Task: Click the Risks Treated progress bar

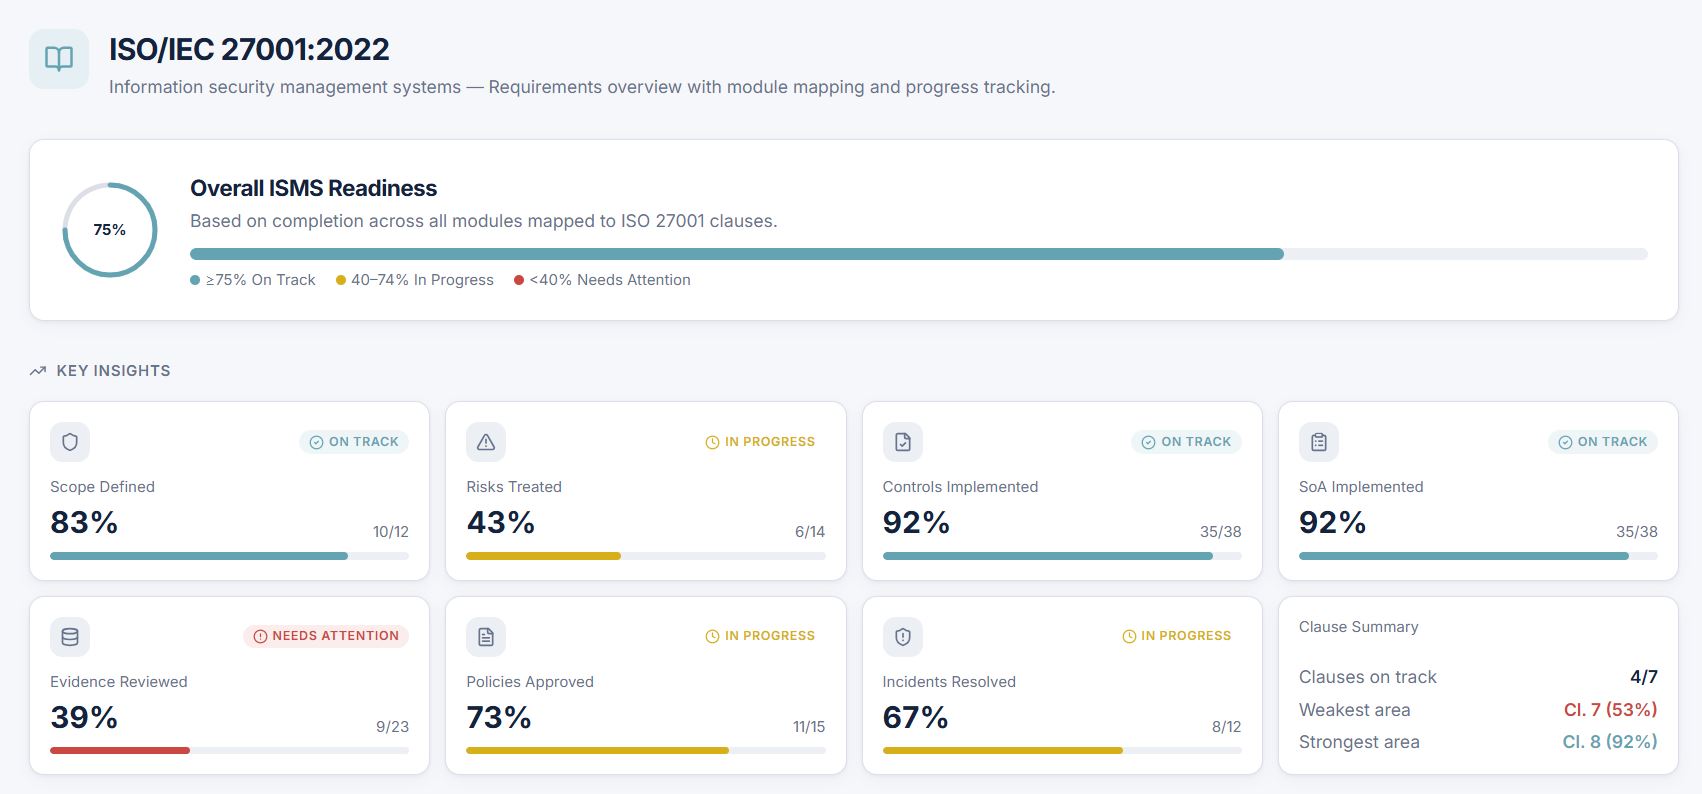Action: pyautogui.click(x=646, y=556)
